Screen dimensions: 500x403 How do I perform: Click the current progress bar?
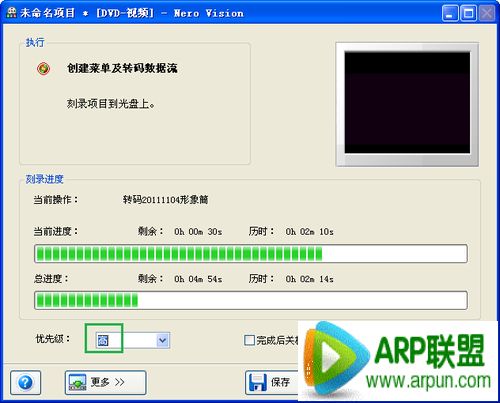251,254
